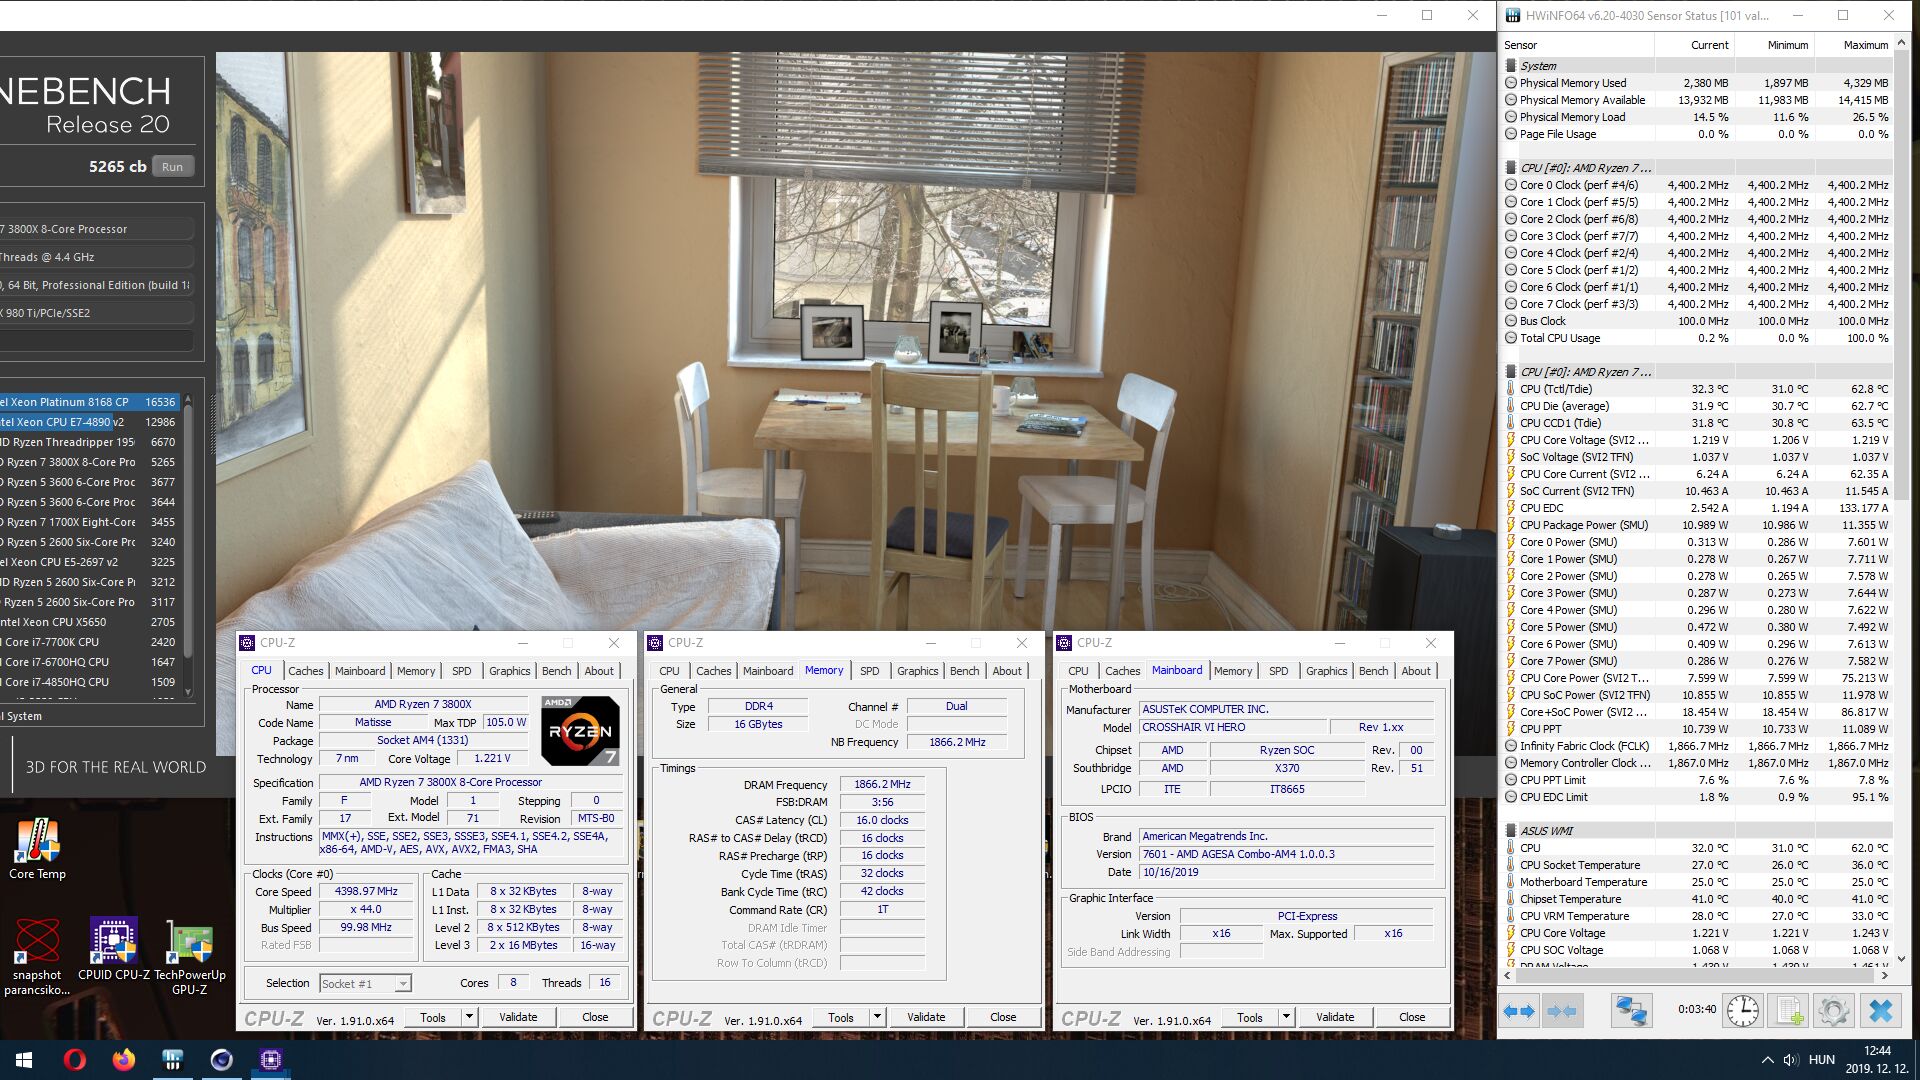Switch to CPU-Z taskbar icon

[x=270, y=1059]
